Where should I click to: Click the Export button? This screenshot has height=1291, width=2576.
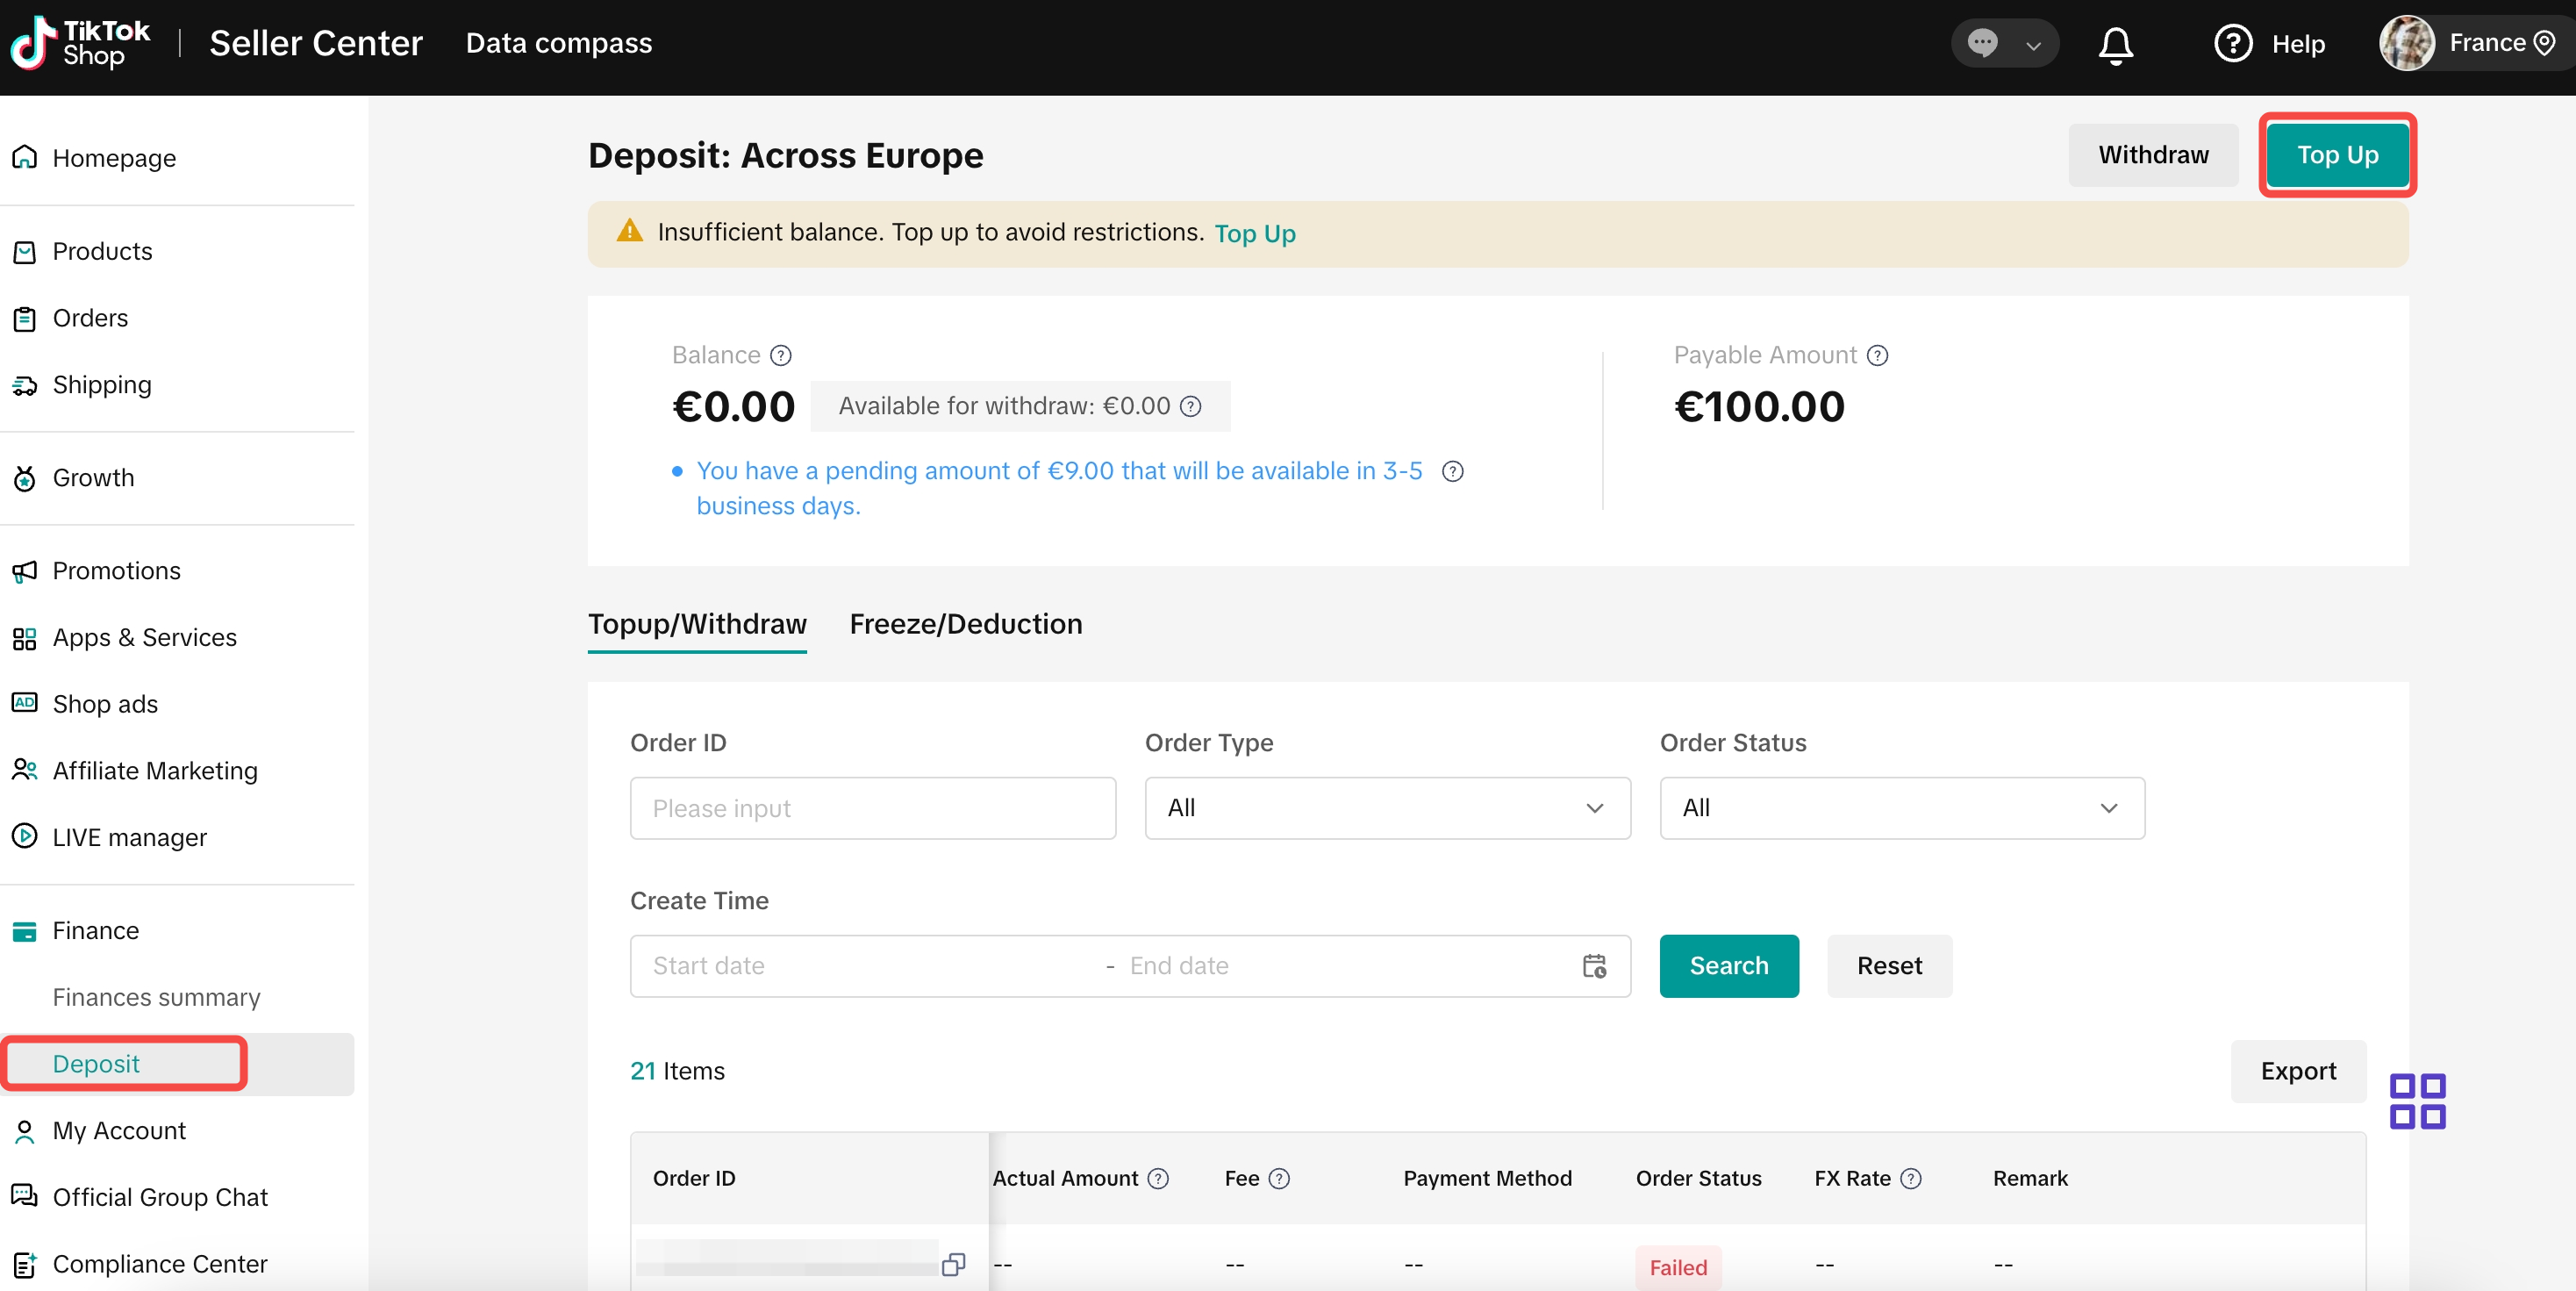tap(2297, 1071)
